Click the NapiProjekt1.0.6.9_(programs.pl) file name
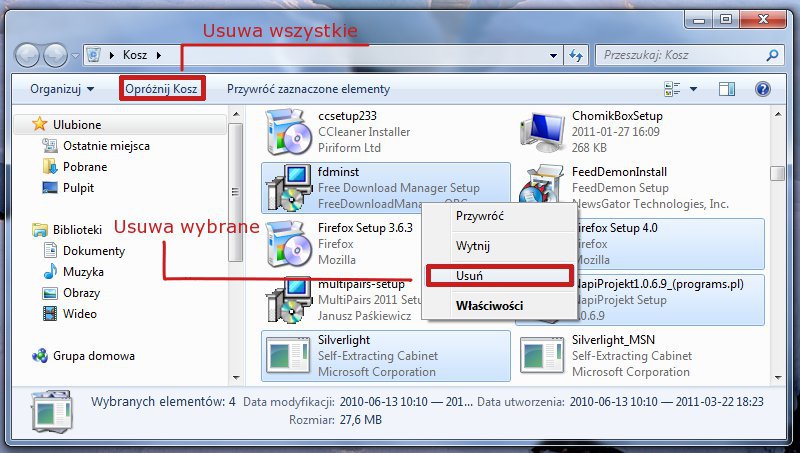This screenshot has width=800, height=453. pyautogui.click(x=660, y=284)
